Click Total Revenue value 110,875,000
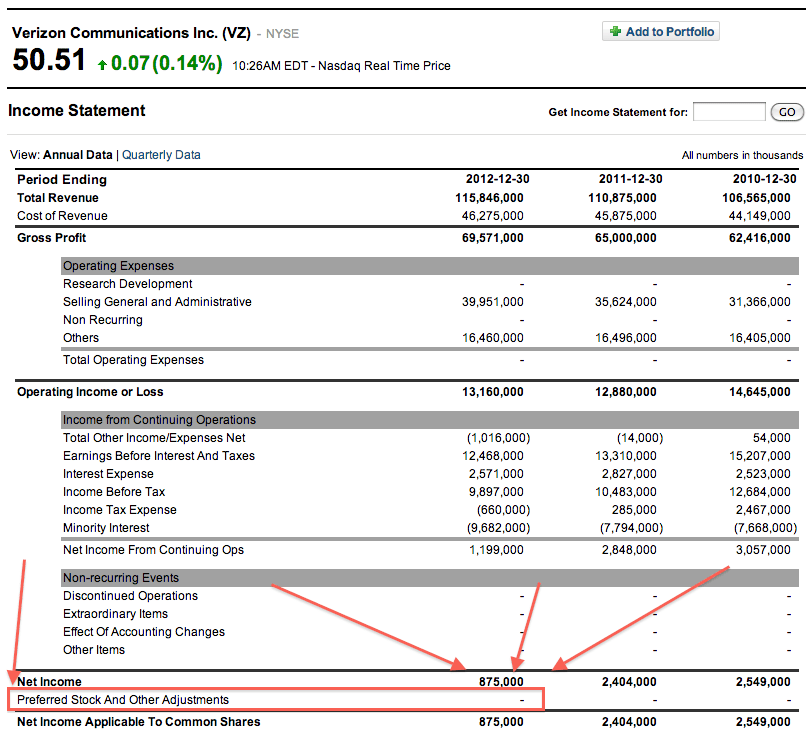 point(622,198)
